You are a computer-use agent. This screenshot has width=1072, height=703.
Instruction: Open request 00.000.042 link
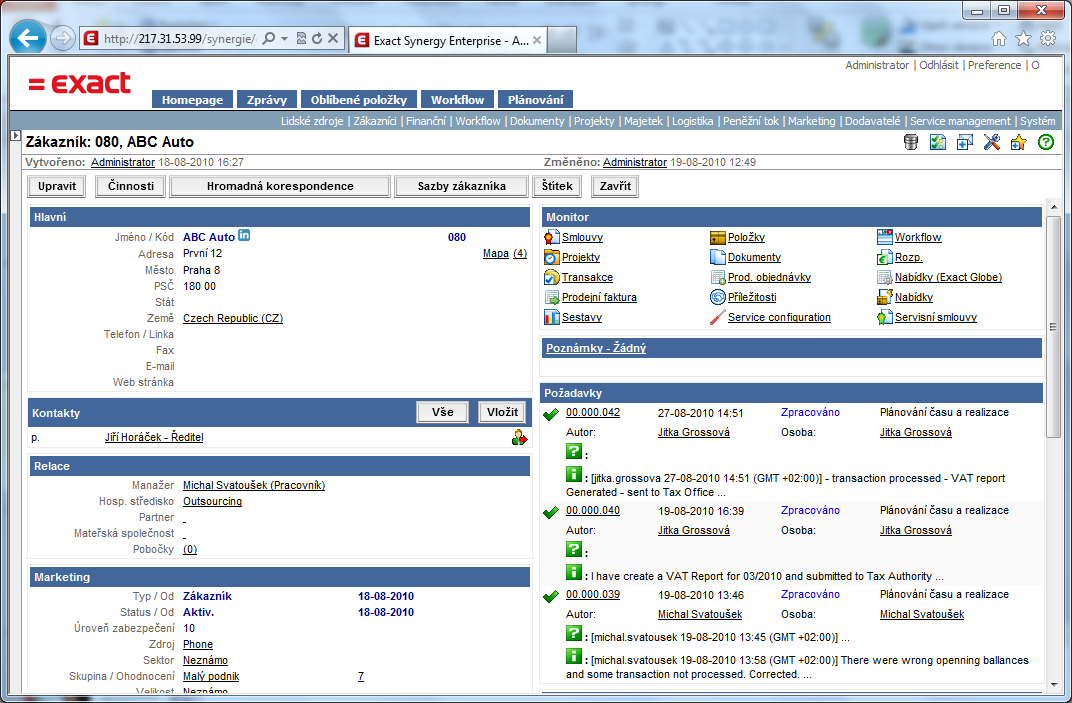593,412
